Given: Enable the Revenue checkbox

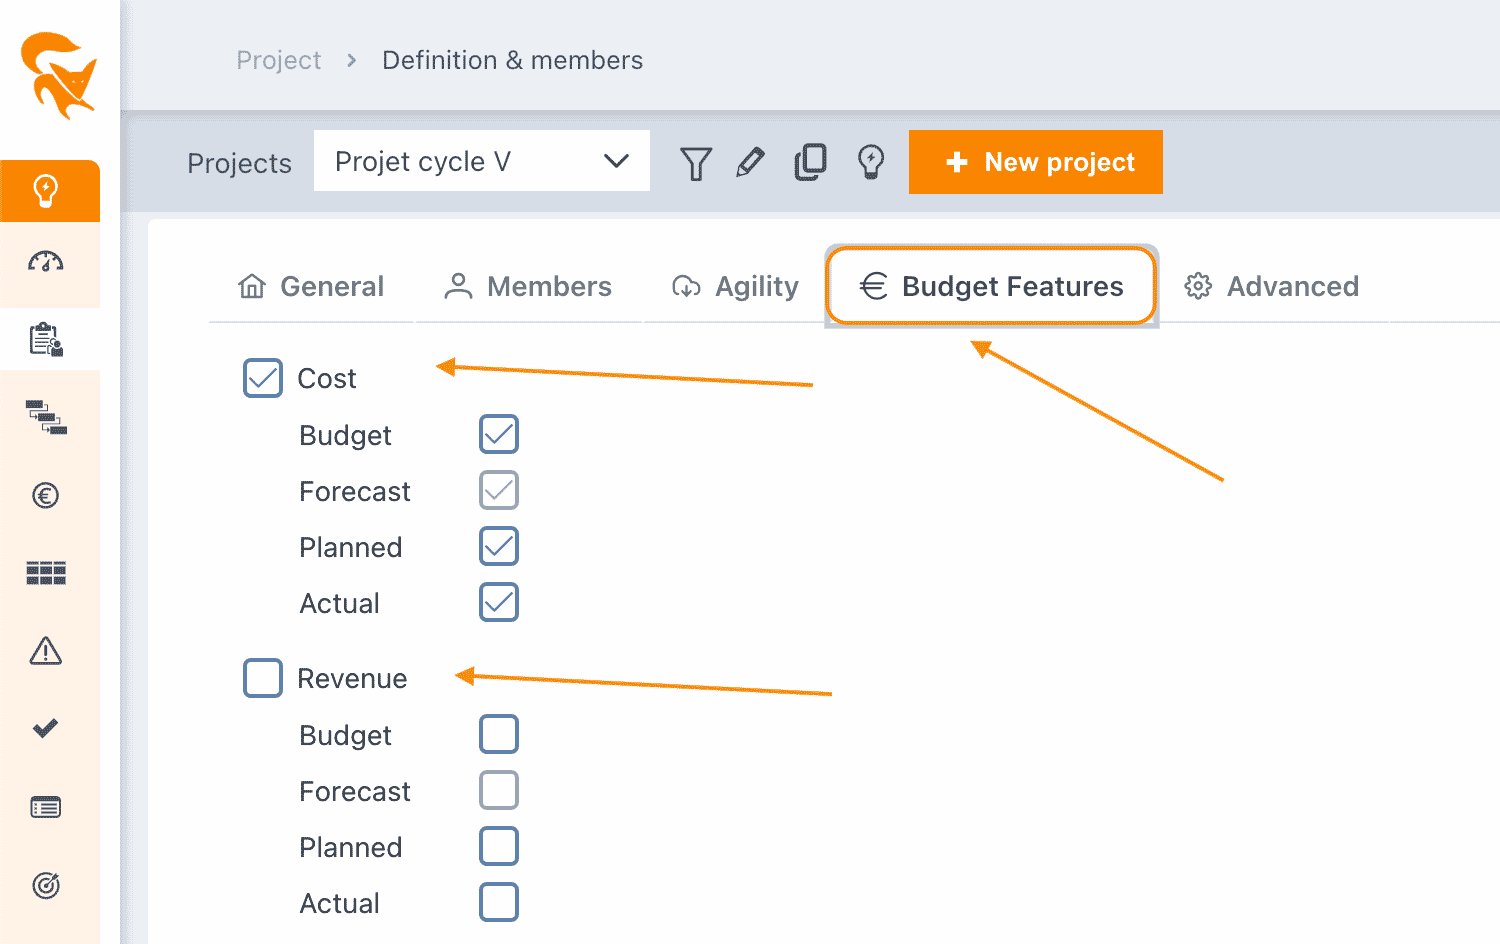Looking at the screenshot, I should pyautogui.click(x=263, y=678).
